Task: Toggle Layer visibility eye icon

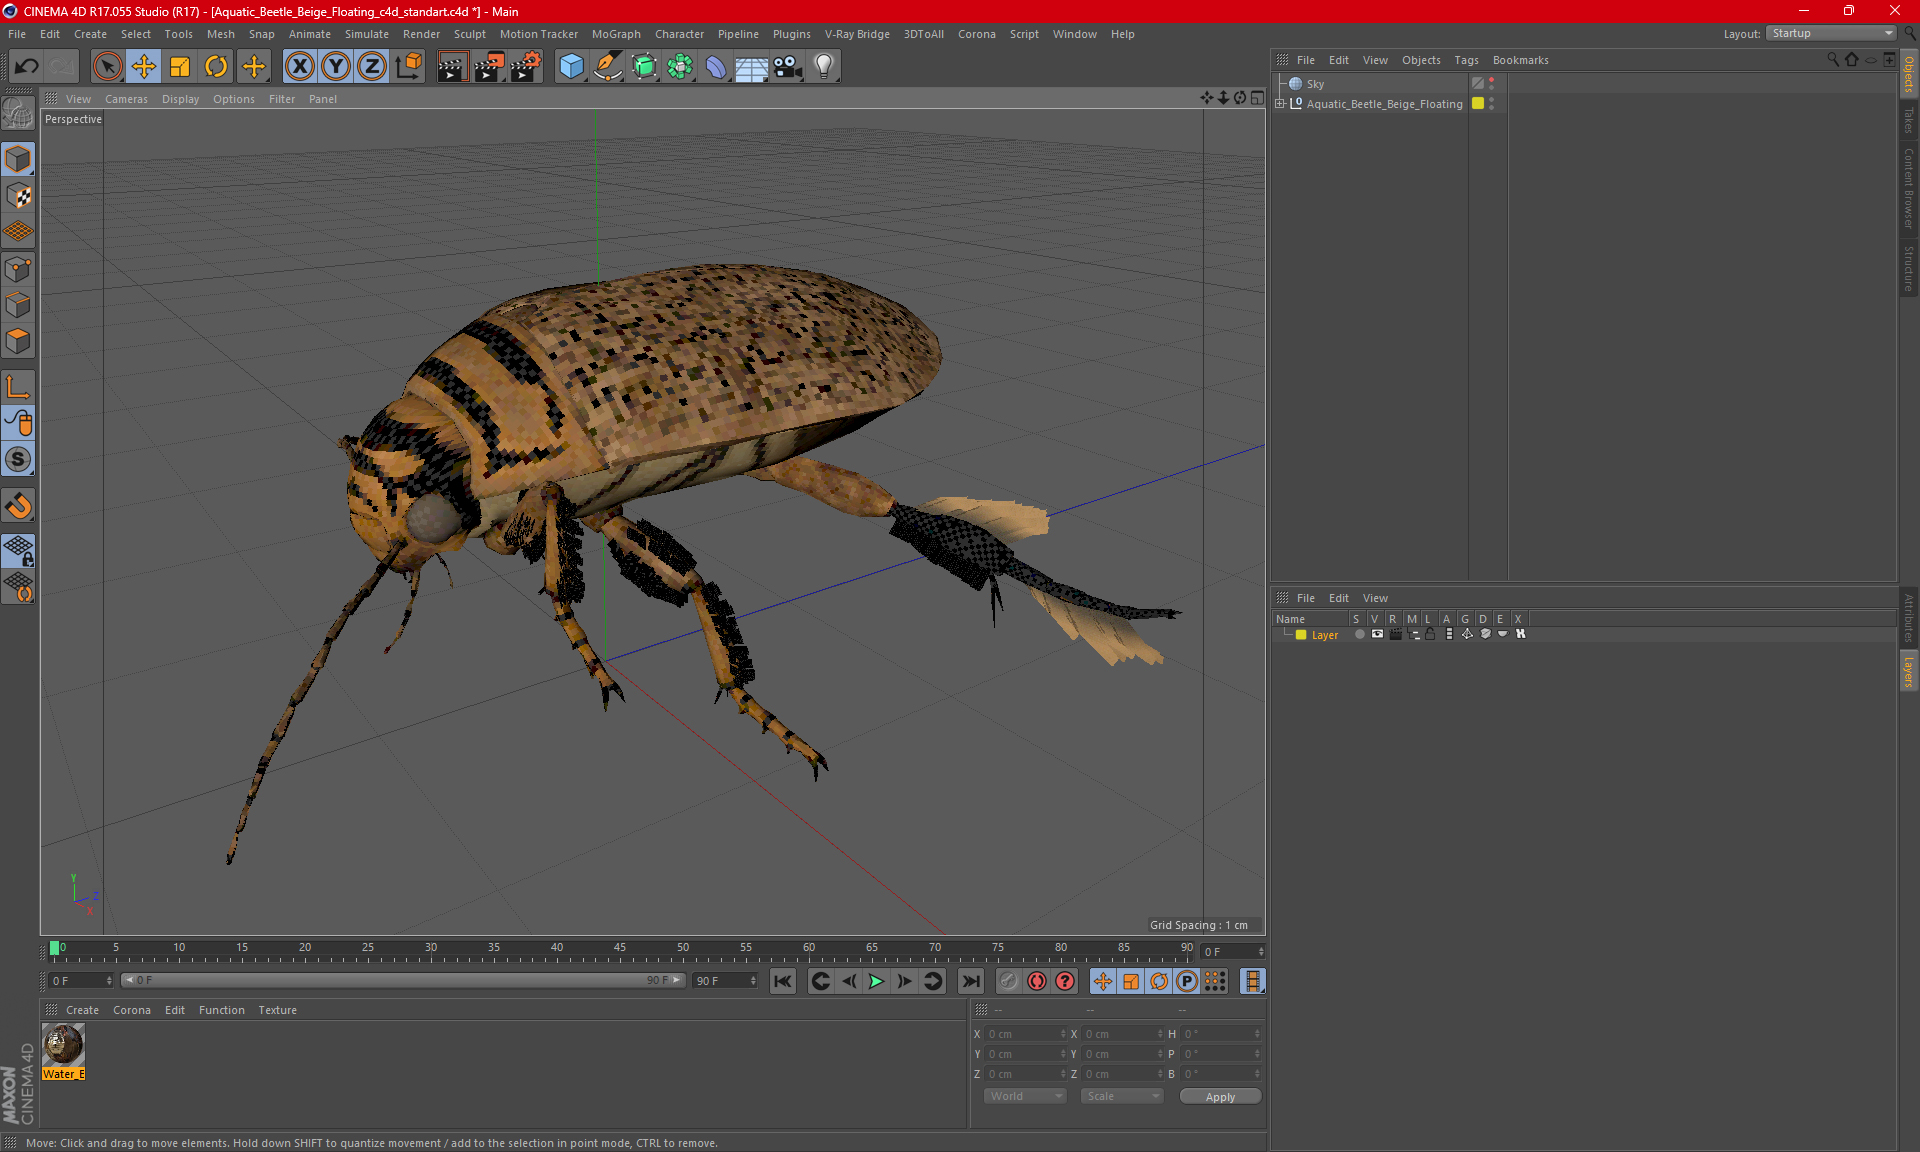Action: pos(1377,634)
